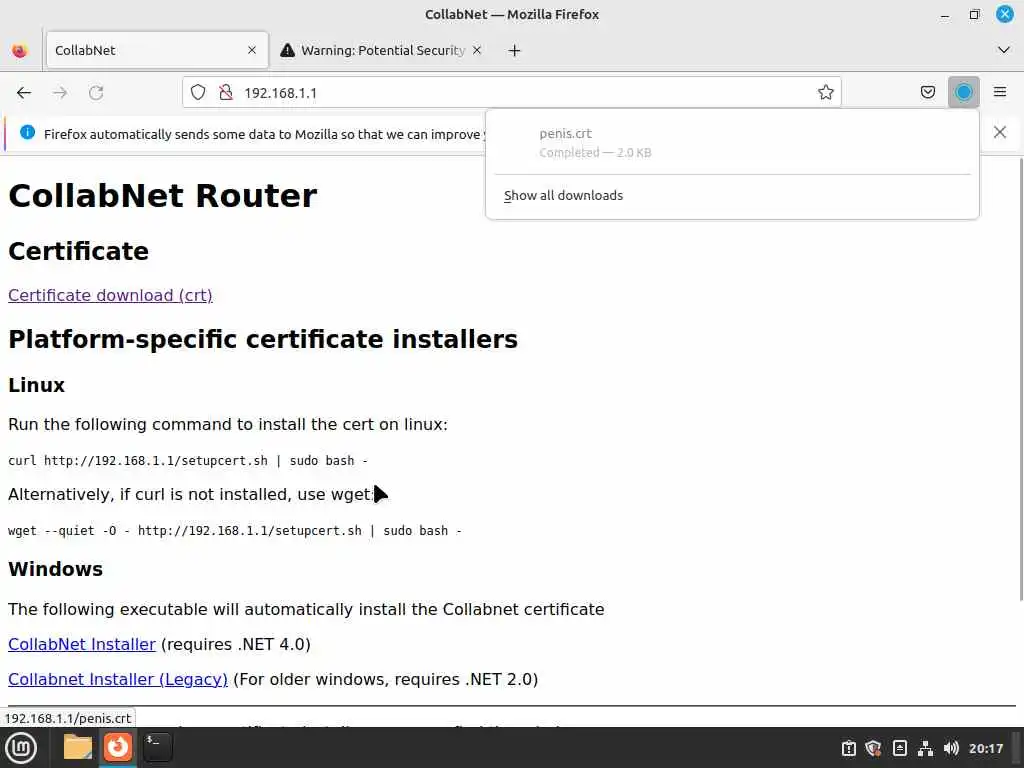This screenshot has width=1024, height=768.
Task: Click the Linux section heading
Action: (37, 385)
